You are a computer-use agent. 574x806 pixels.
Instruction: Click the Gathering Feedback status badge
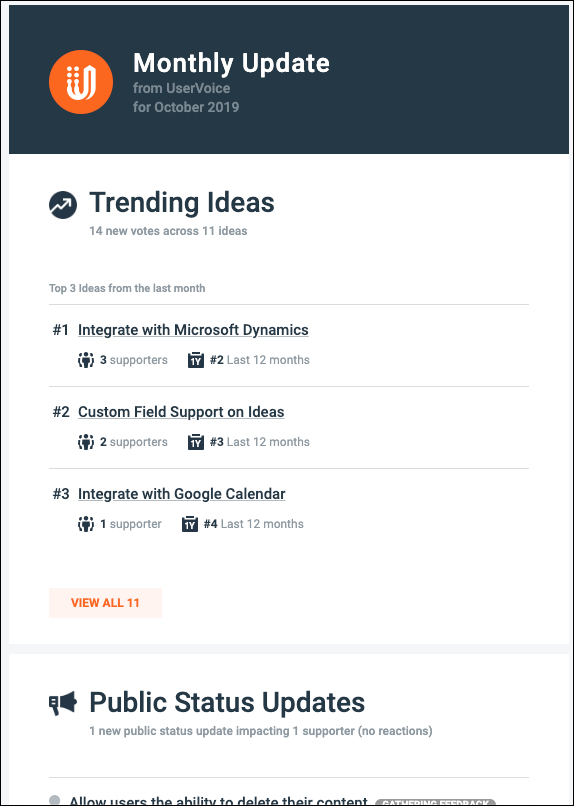pyautogui.click(x=435, y=802)
